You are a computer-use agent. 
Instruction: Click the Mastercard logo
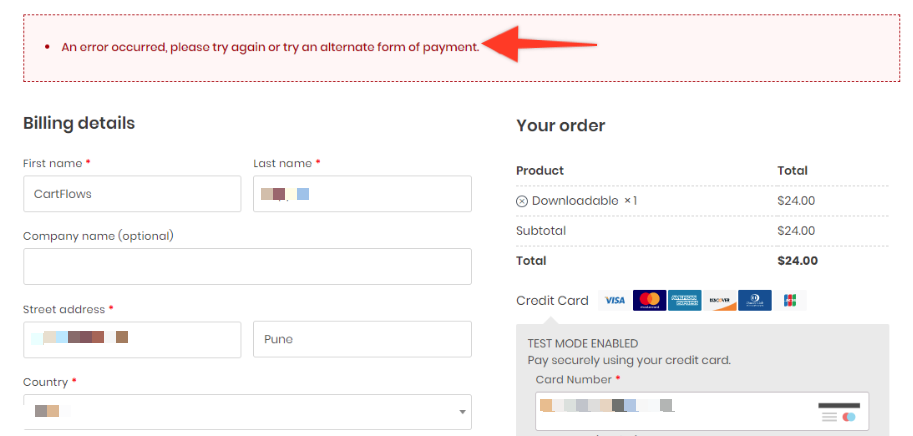tap(649, 300)
